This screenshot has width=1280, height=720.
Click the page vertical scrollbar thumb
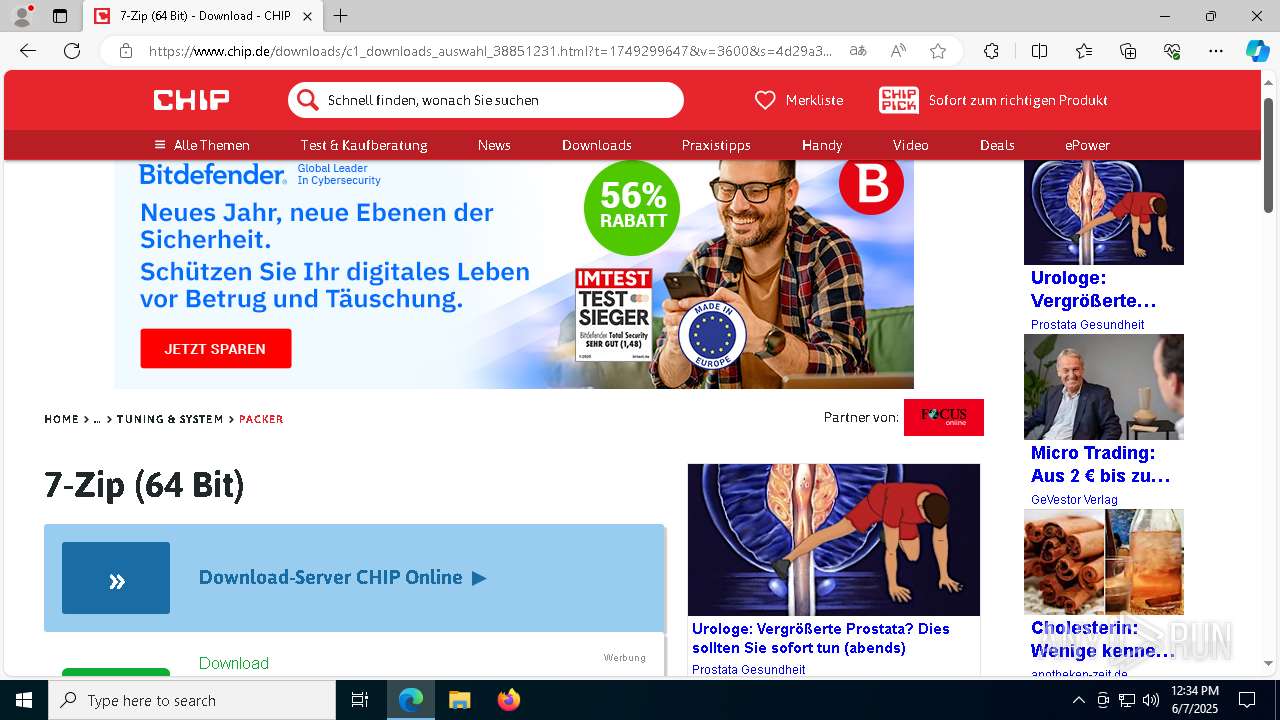[1269, 155]
